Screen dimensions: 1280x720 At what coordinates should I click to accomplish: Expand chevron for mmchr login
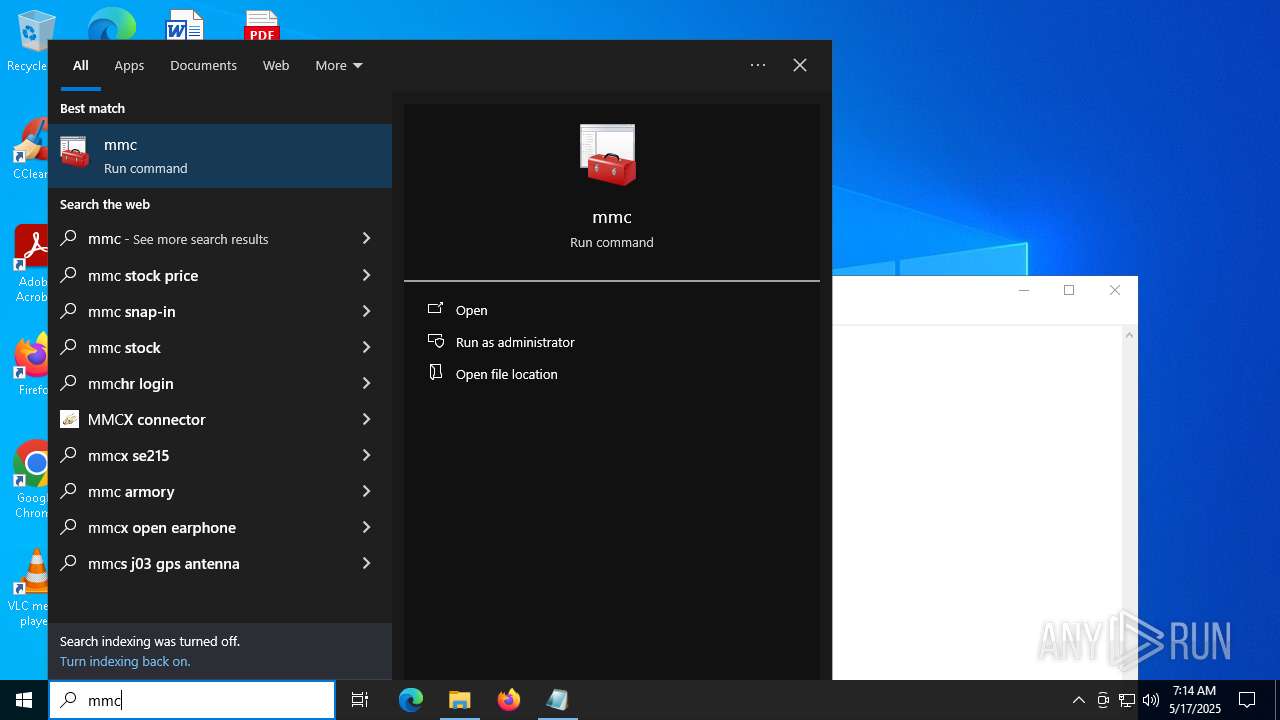click(x=366, y=383)
